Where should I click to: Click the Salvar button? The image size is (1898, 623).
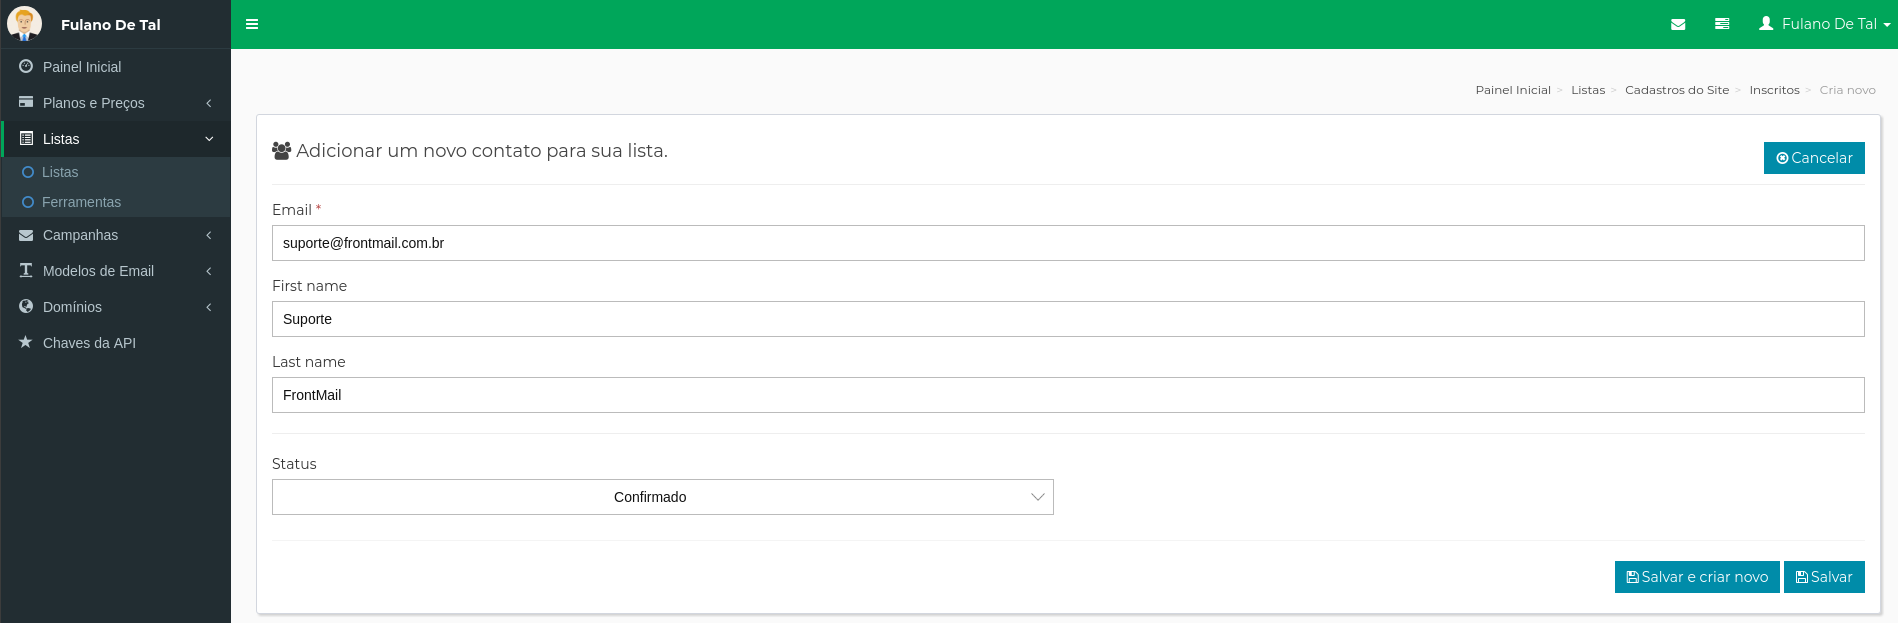click(1824, 577)
